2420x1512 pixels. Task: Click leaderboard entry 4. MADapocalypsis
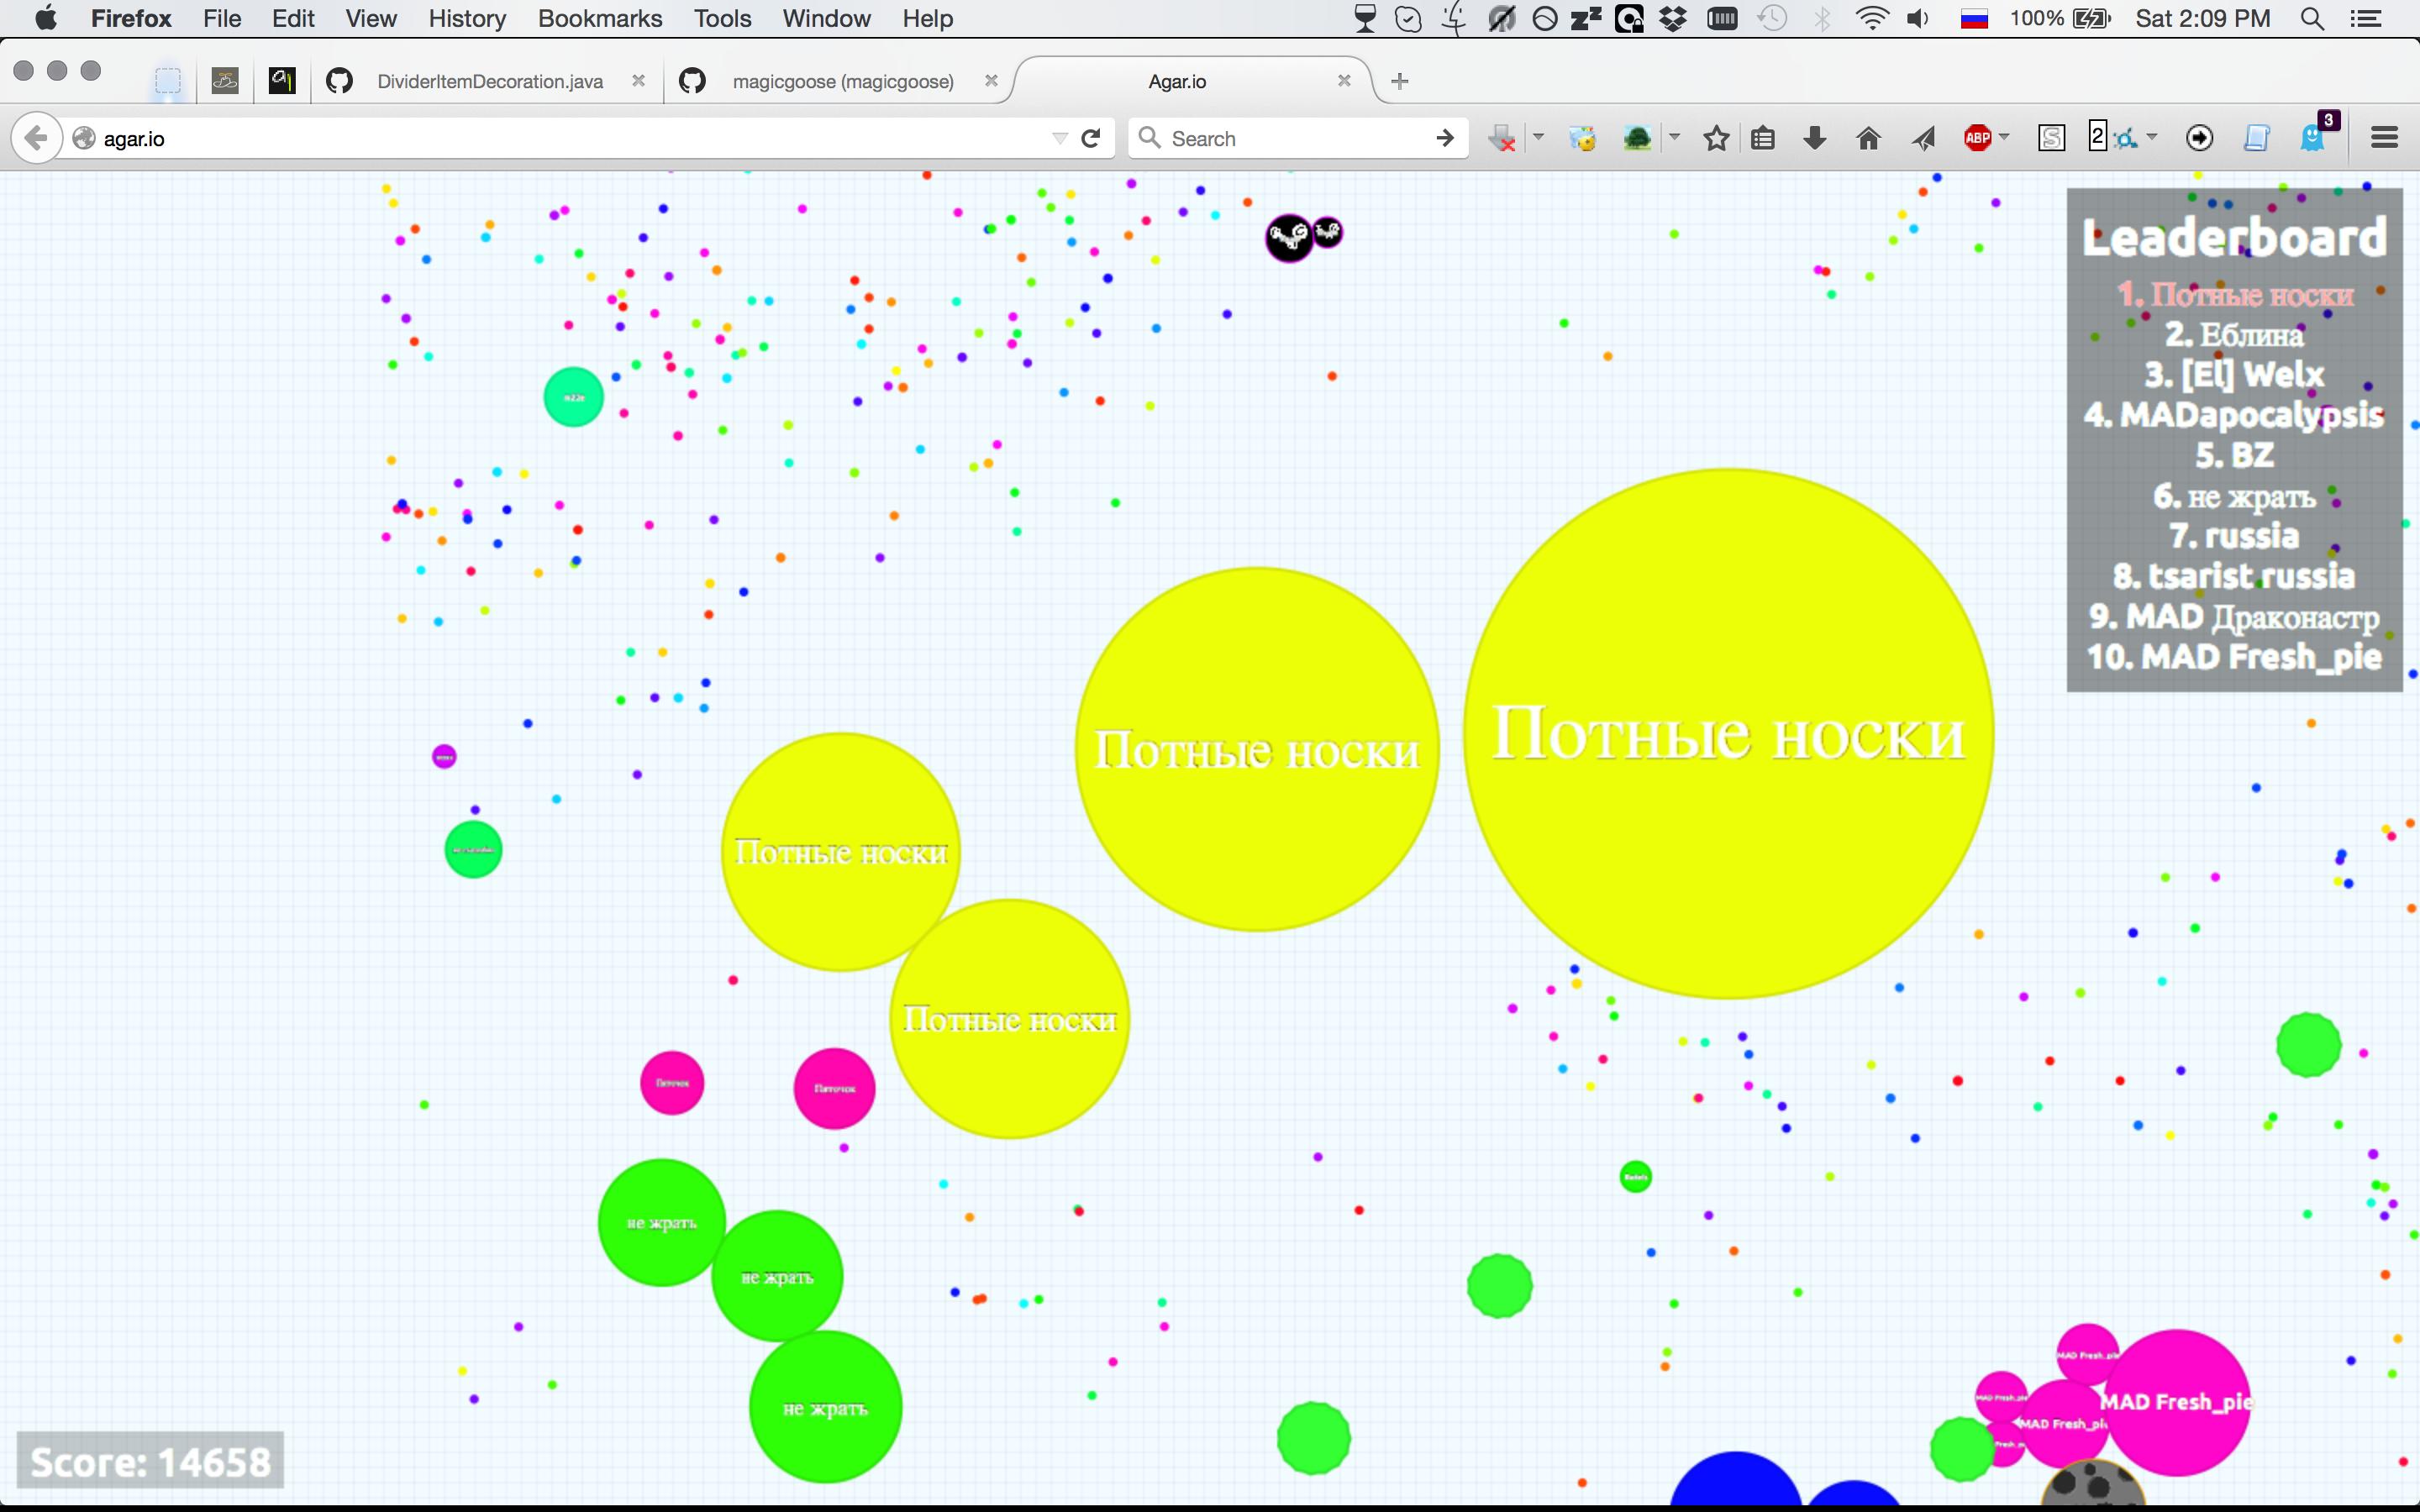tap(2234, 414)
